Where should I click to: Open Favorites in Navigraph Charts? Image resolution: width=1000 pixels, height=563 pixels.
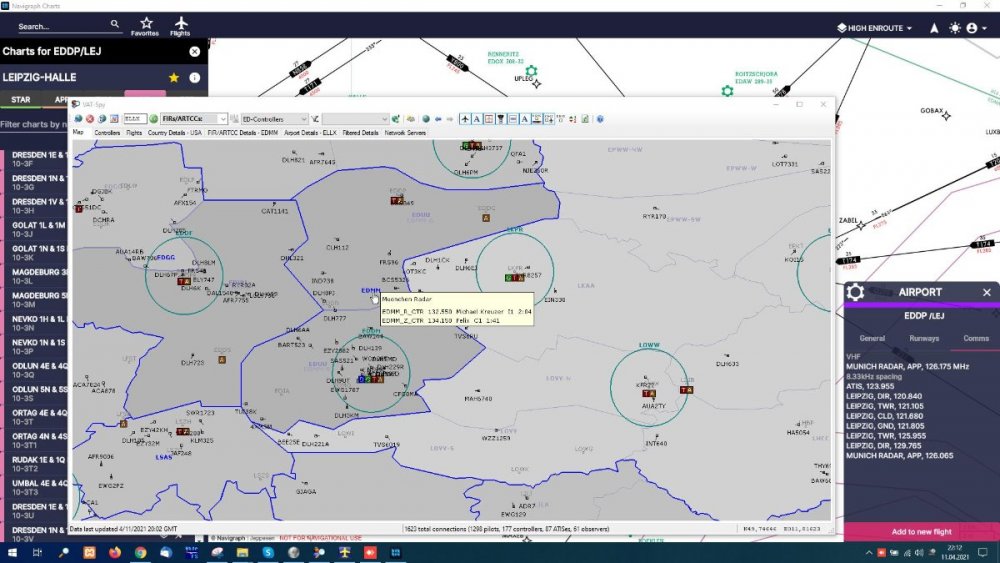click(146, 25)
